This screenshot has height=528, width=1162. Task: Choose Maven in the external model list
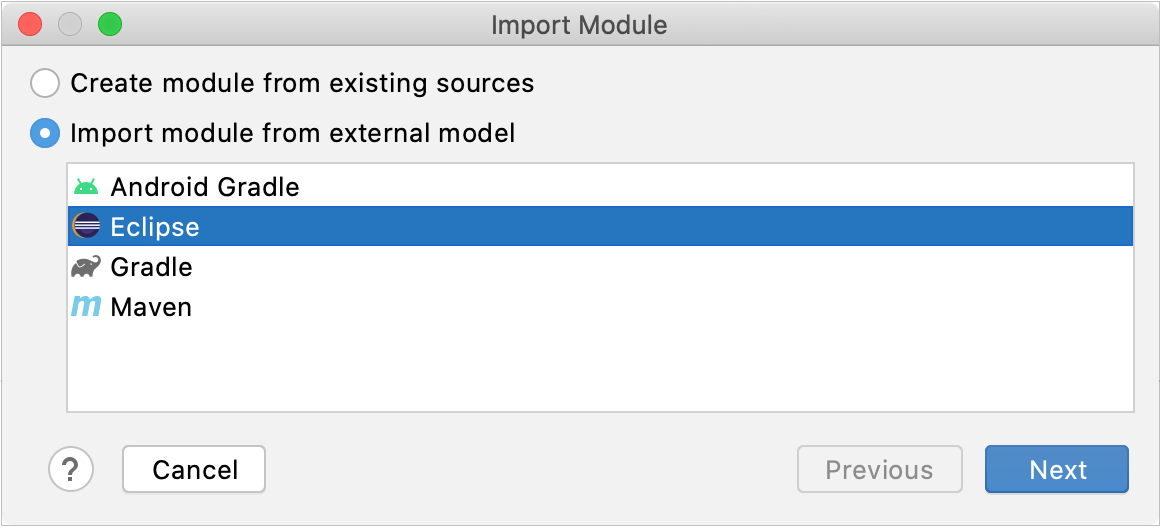600,306
